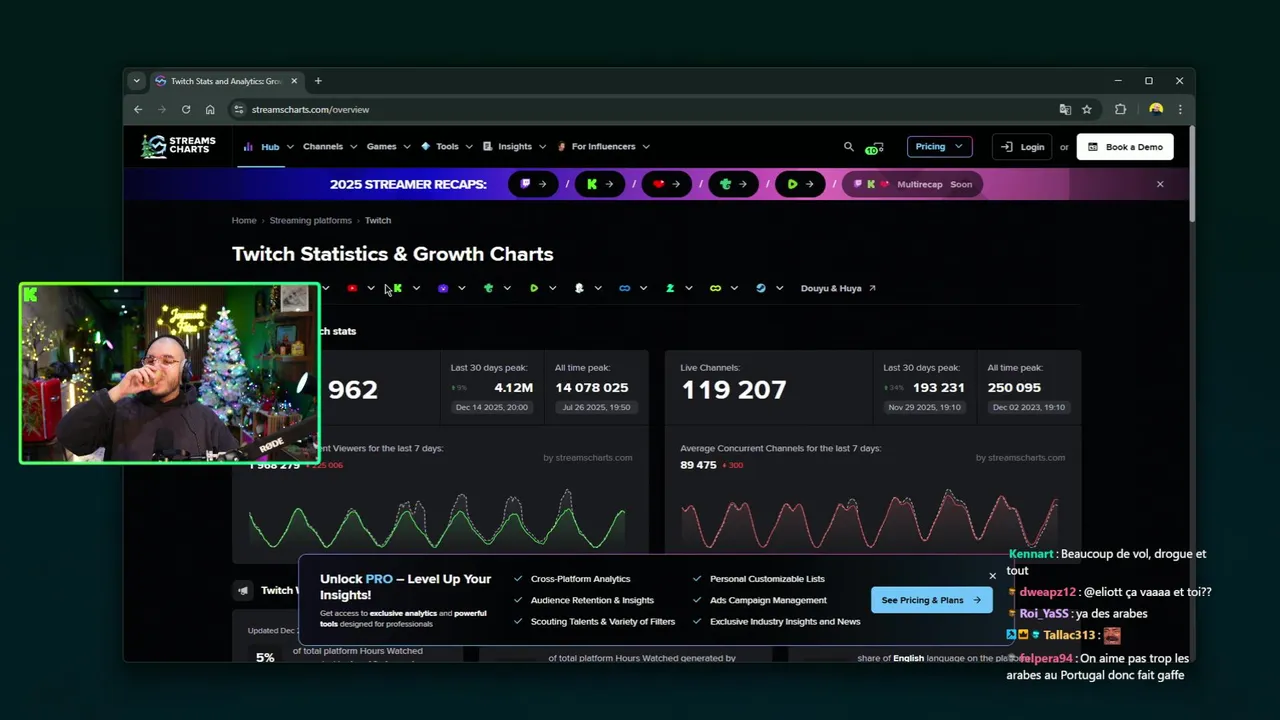Screen dimensions: 1280x720
Task: Dismiss the 2025 Streamer Recaps banner
Action: [x=1160, y=184]
